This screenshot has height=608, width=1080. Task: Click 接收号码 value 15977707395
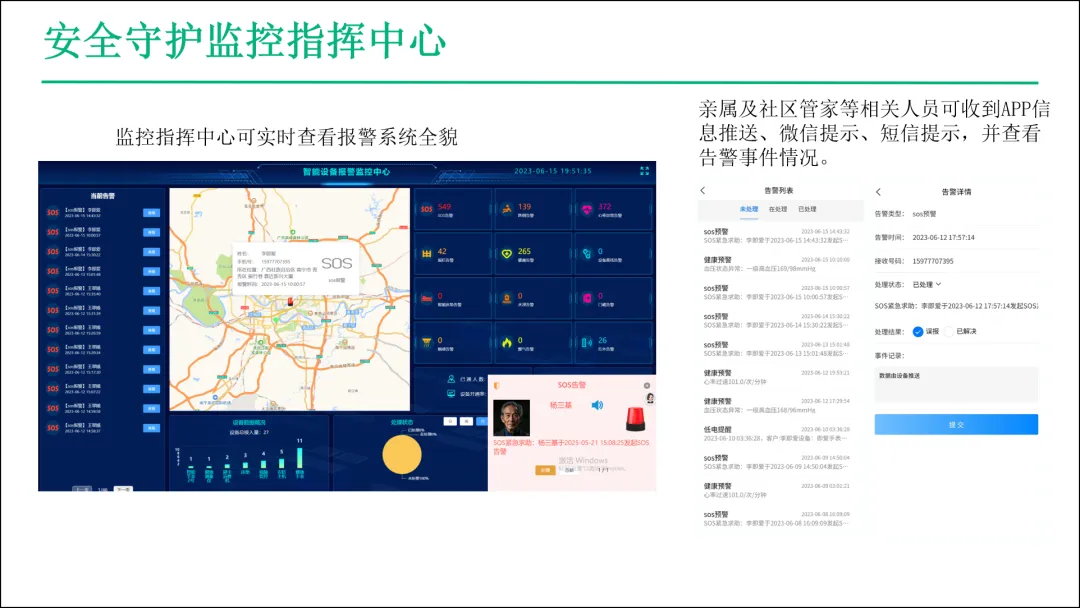click(933, 262)
